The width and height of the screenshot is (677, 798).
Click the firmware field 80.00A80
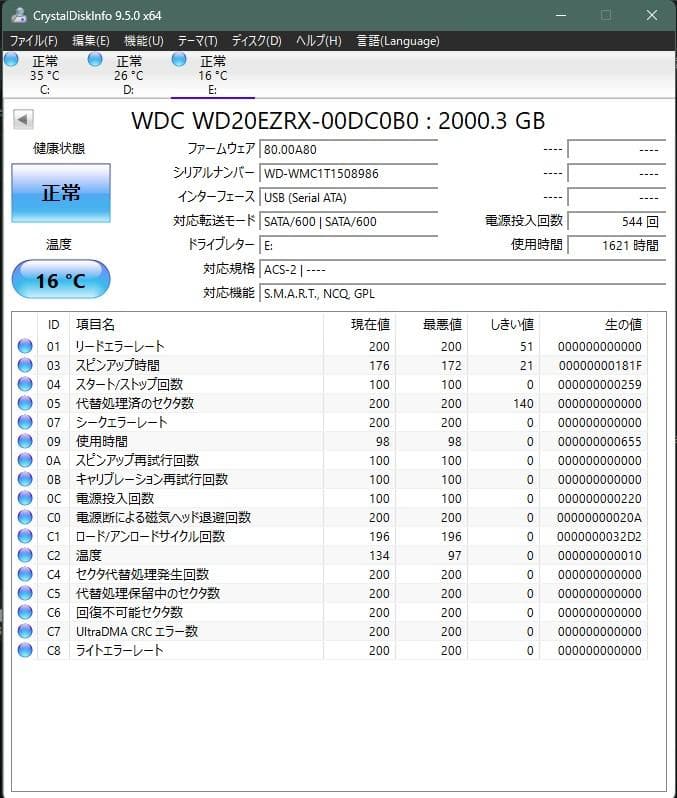(349, 150)
